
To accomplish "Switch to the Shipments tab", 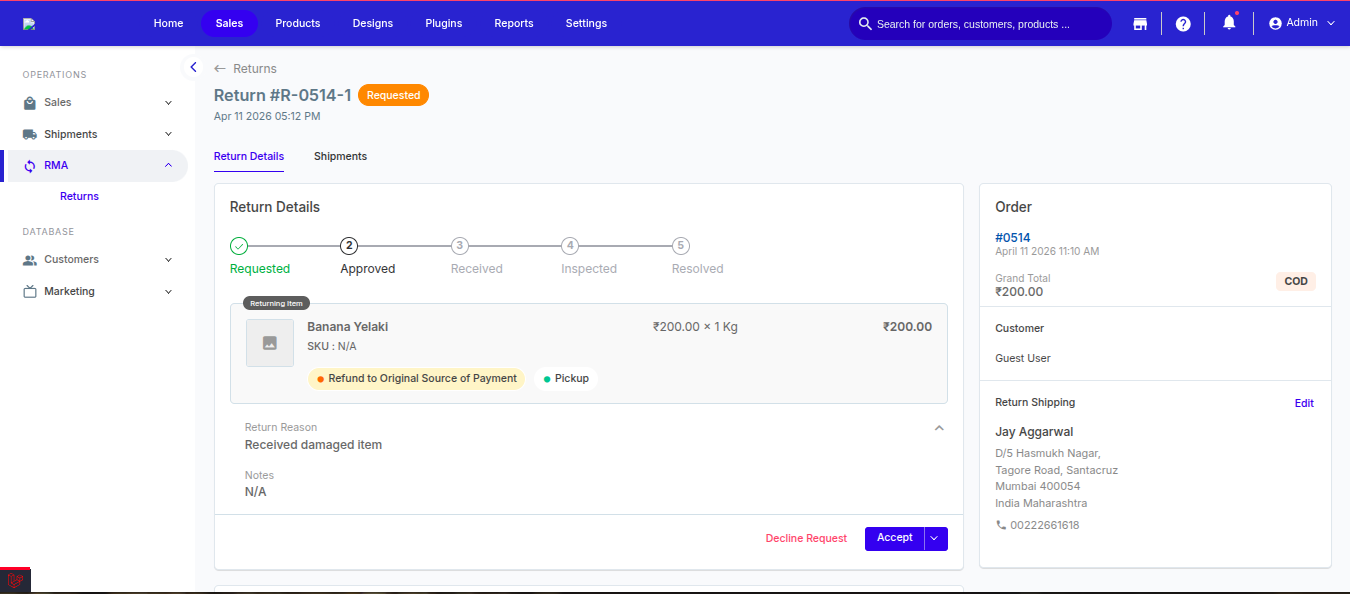I will pos(340,157).
